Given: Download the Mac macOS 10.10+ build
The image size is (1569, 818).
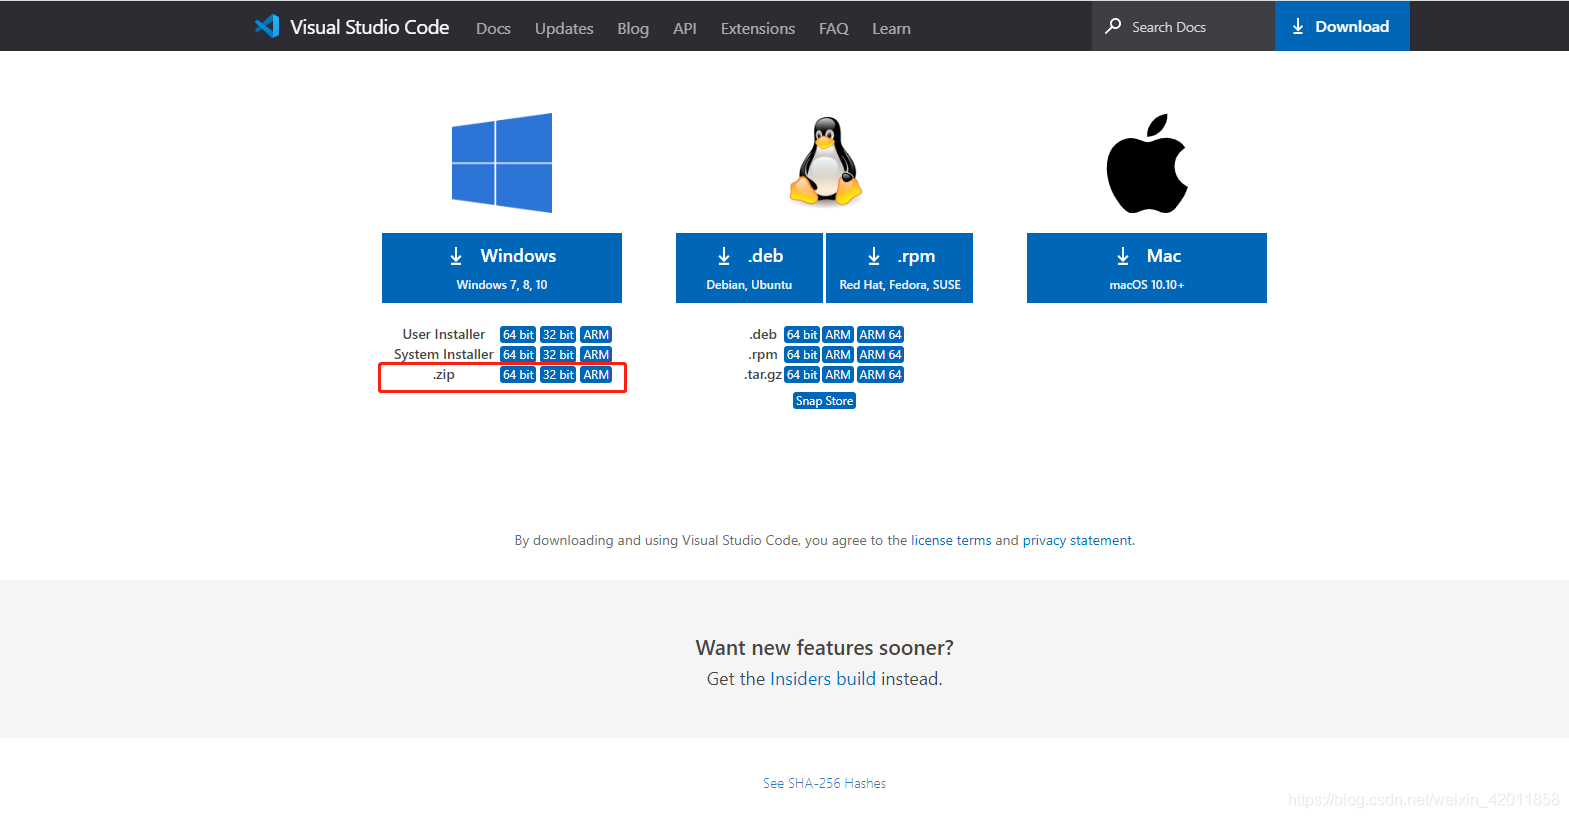Looking at the screenshot, I should click(1147, 268).
